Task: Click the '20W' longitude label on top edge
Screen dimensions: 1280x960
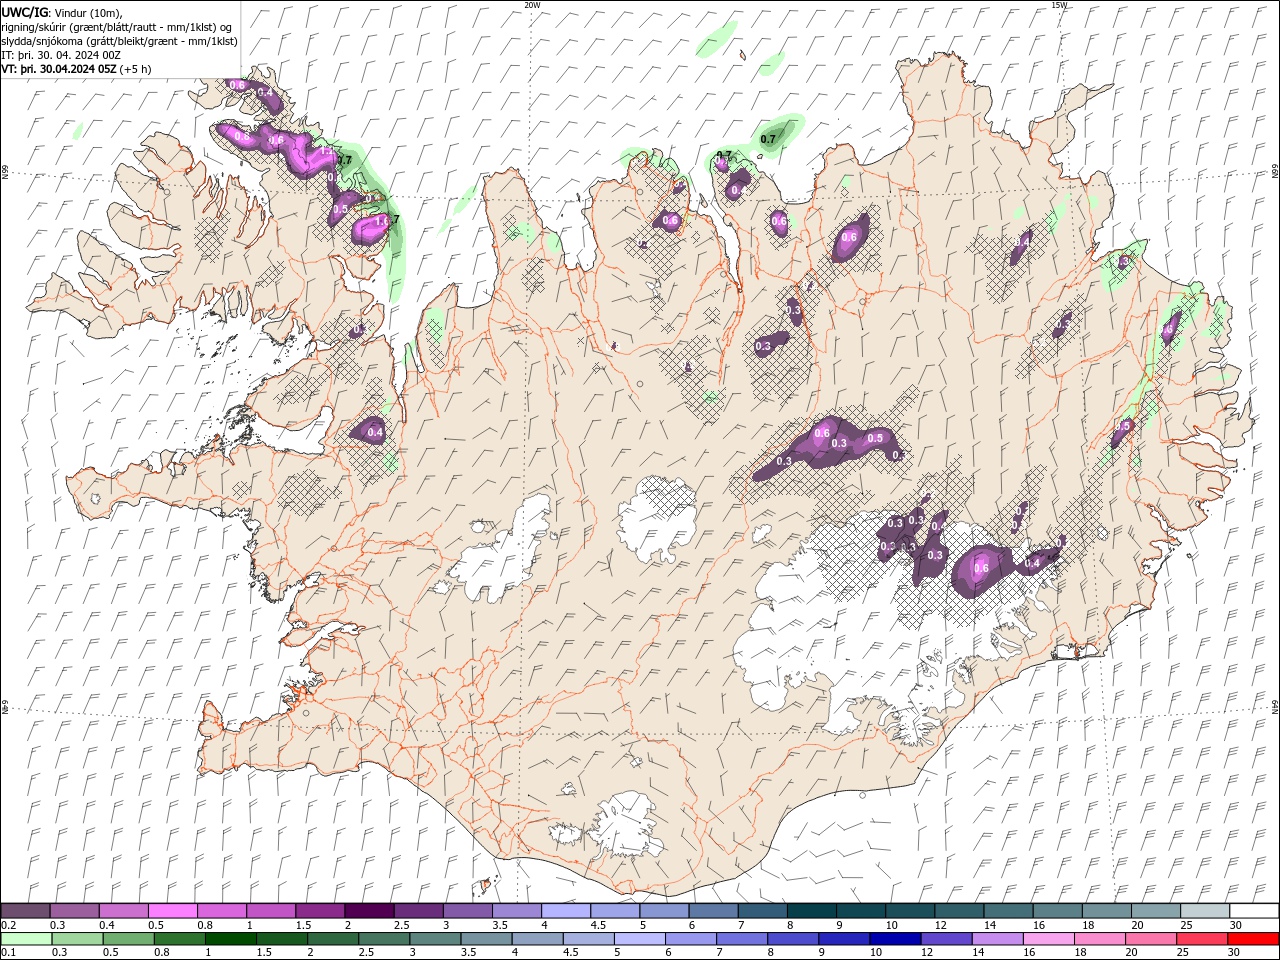Action: [532, 5]
